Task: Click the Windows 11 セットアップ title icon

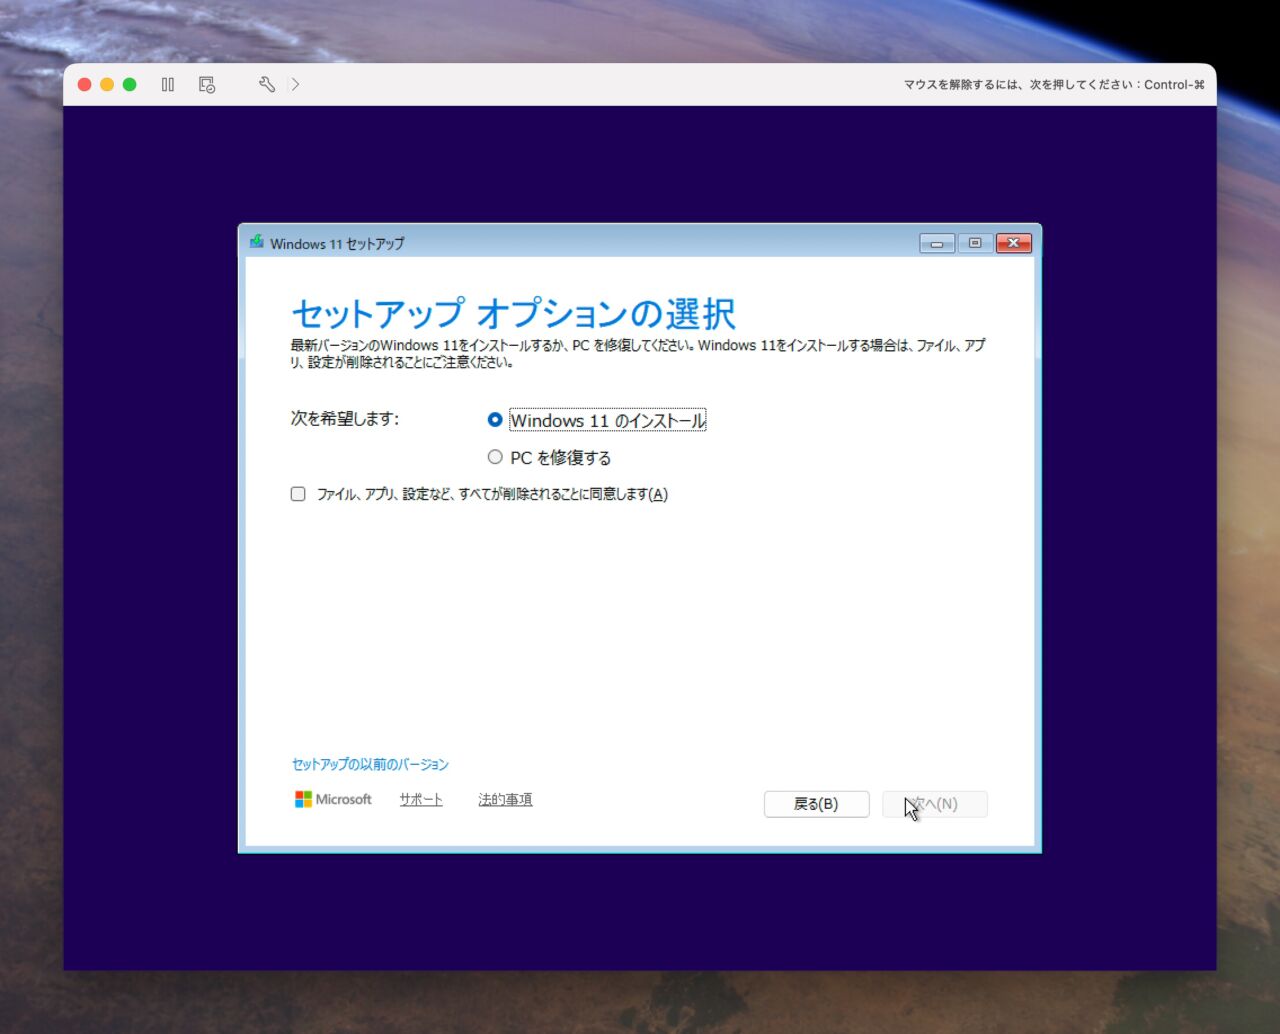Action: pos(257,243)
